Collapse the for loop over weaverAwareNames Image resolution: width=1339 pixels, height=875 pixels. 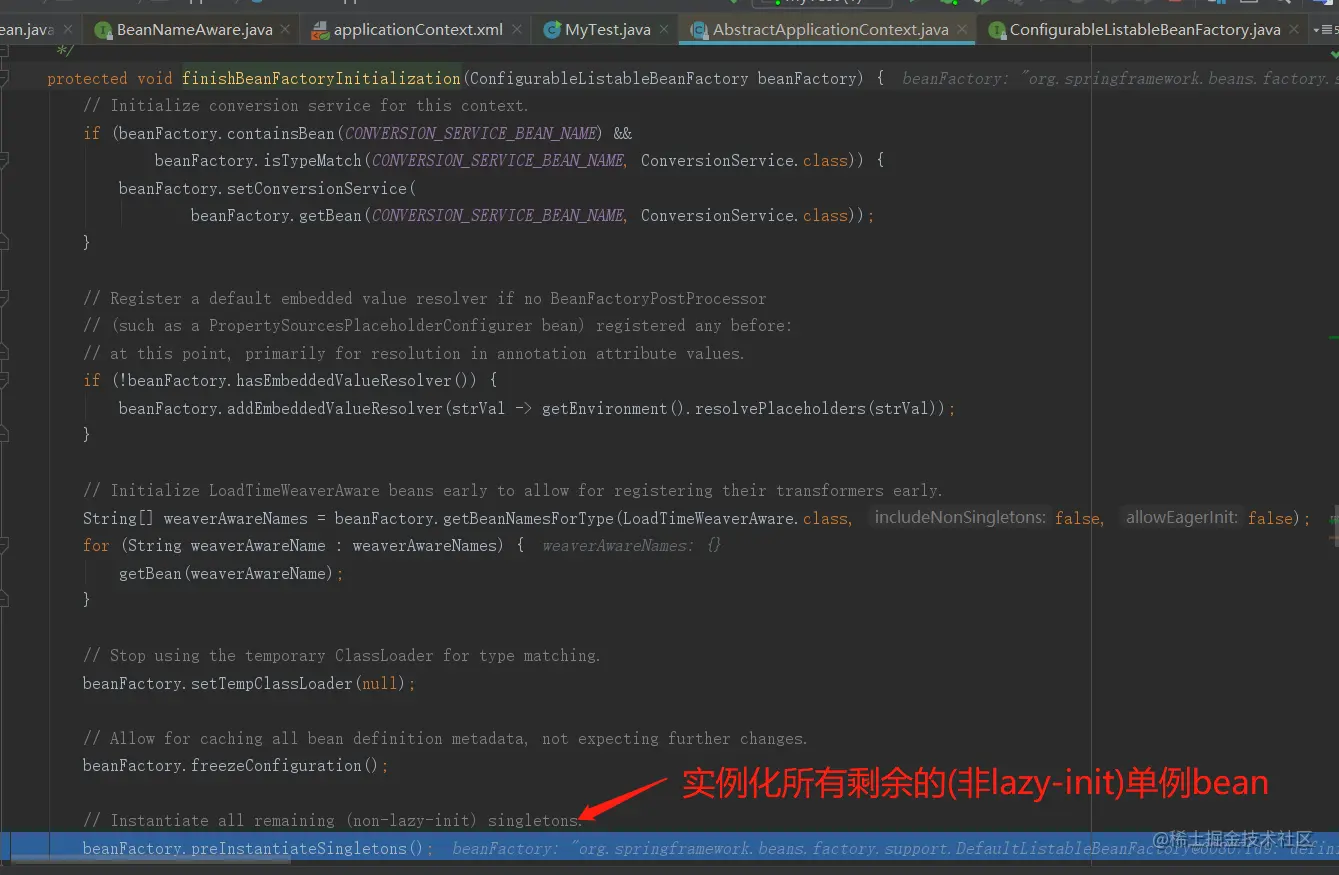(x=3, y=545)
